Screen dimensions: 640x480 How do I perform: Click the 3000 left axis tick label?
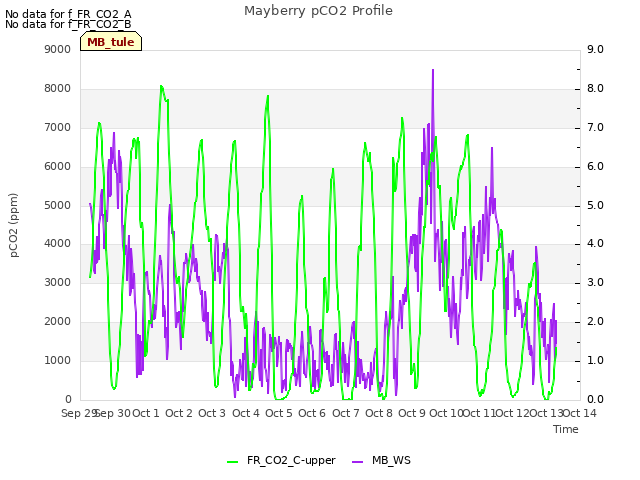(x=58, y=282)
